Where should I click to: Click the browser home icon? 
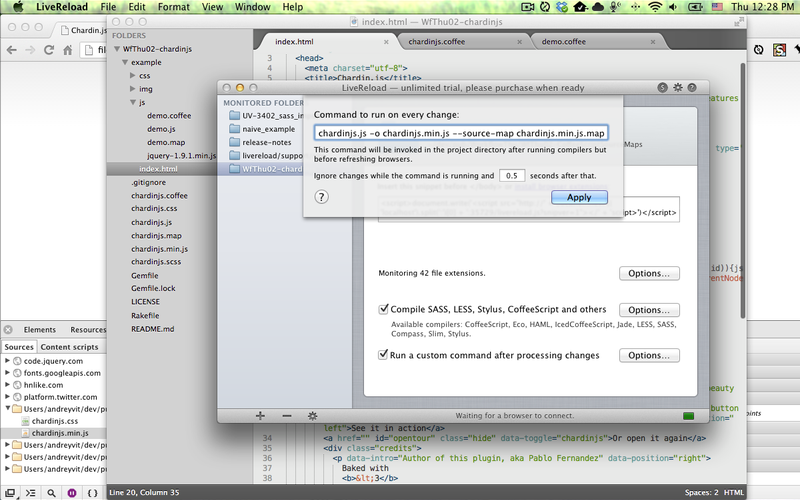[x=67, y=50]
